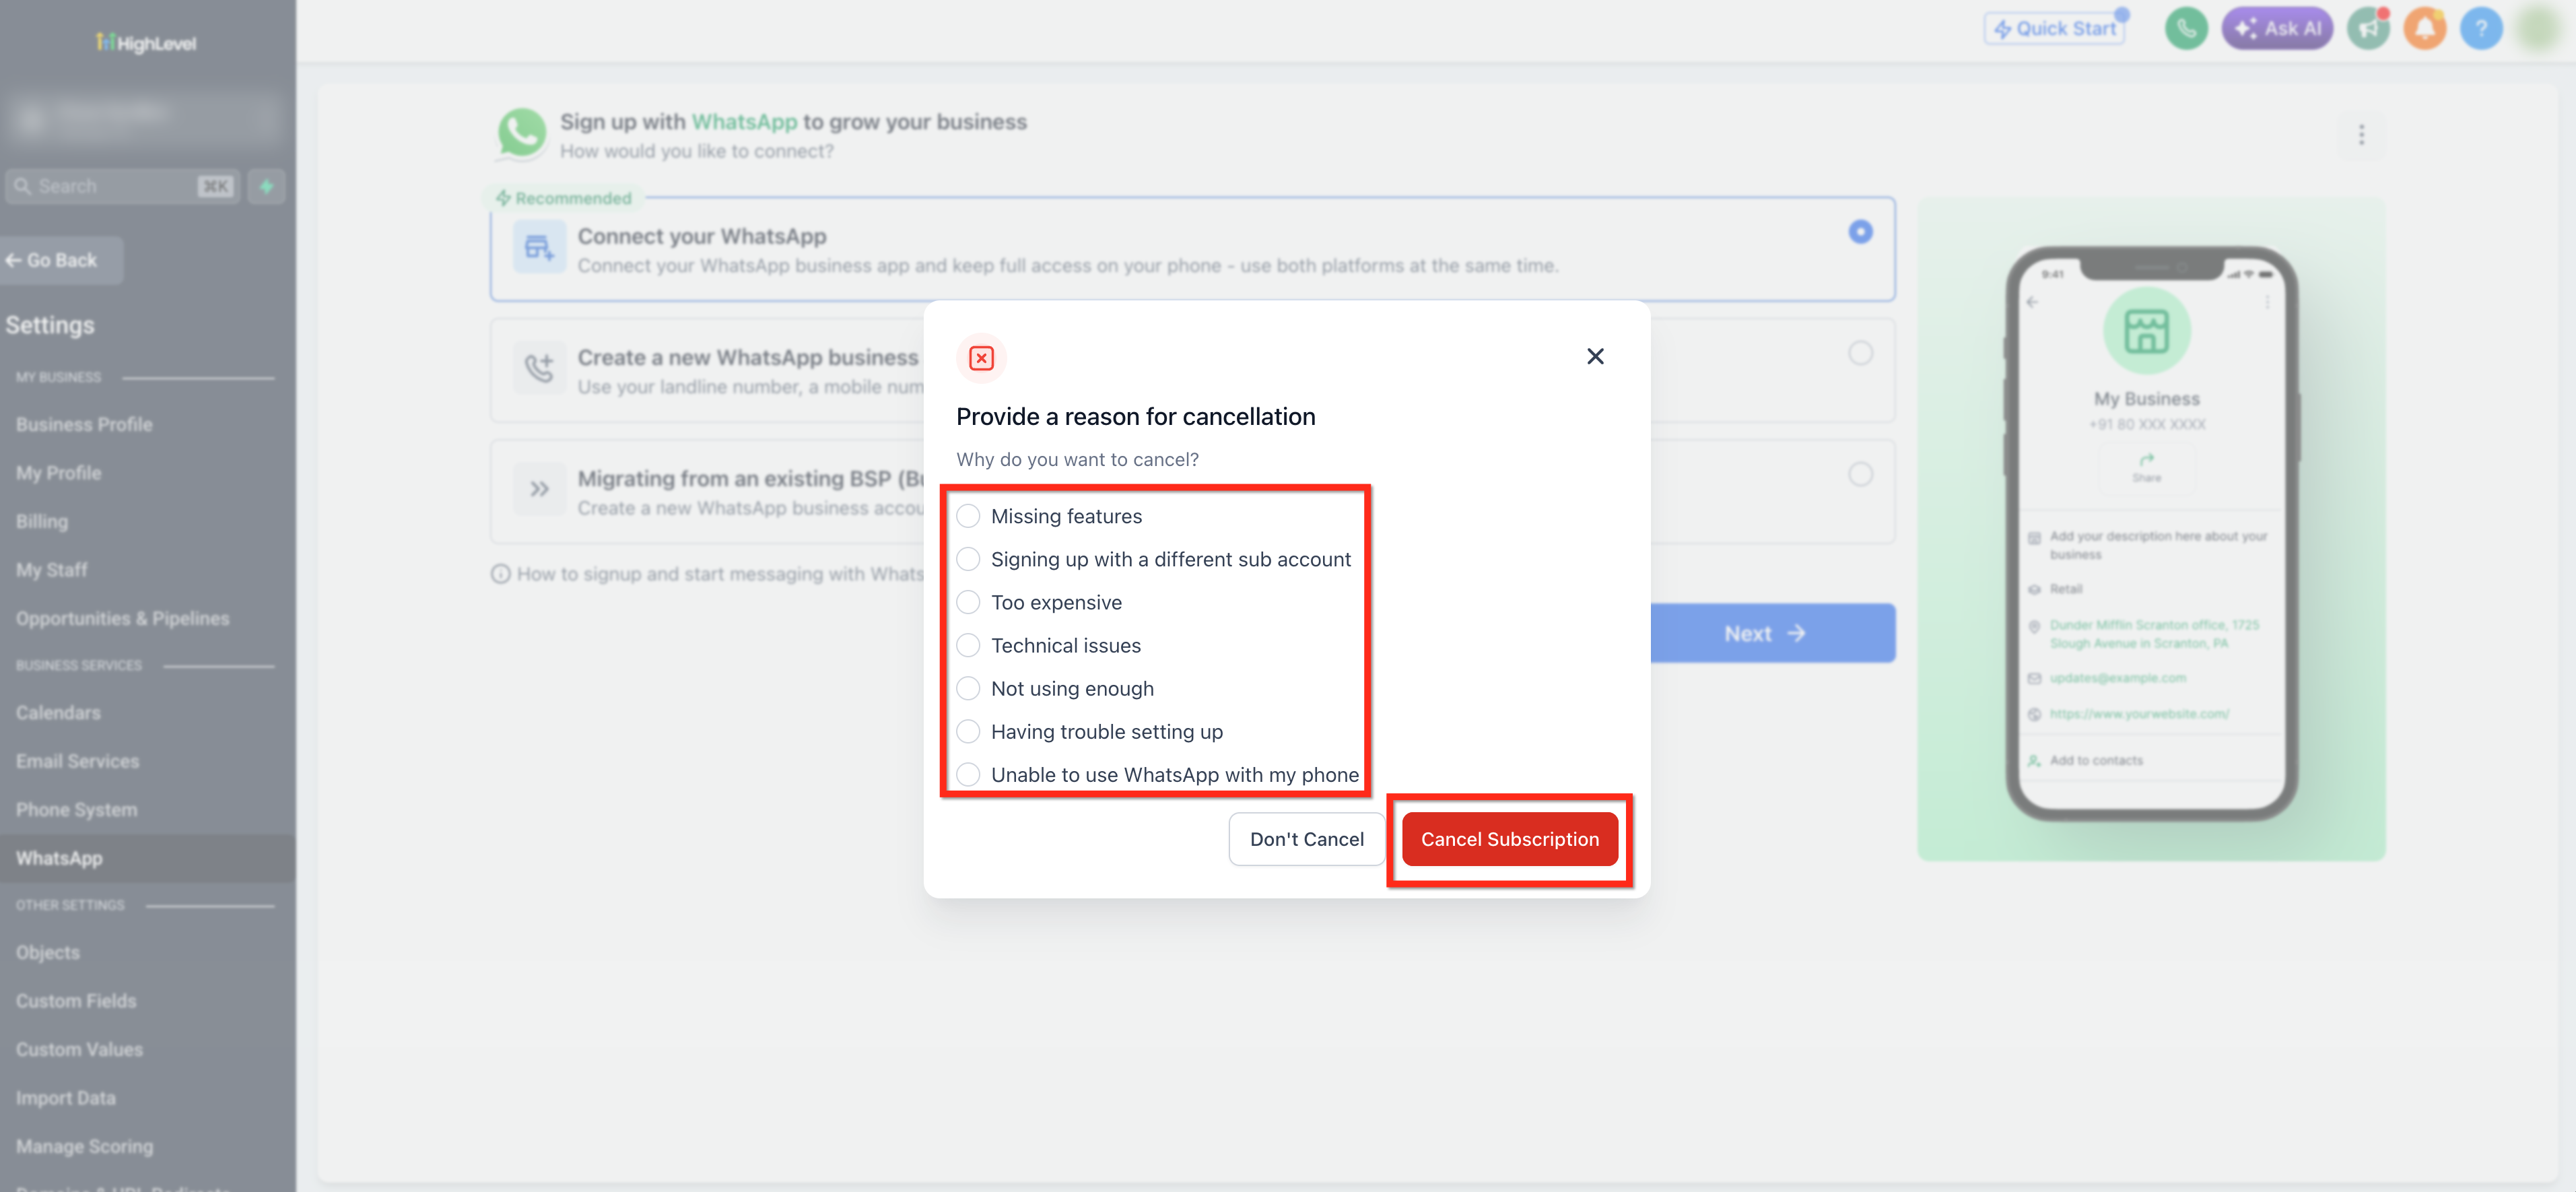Viewport: 2576px width, 1192px height.
Task: Click the Don't Cancel button
Action: tap(1306, 839)
